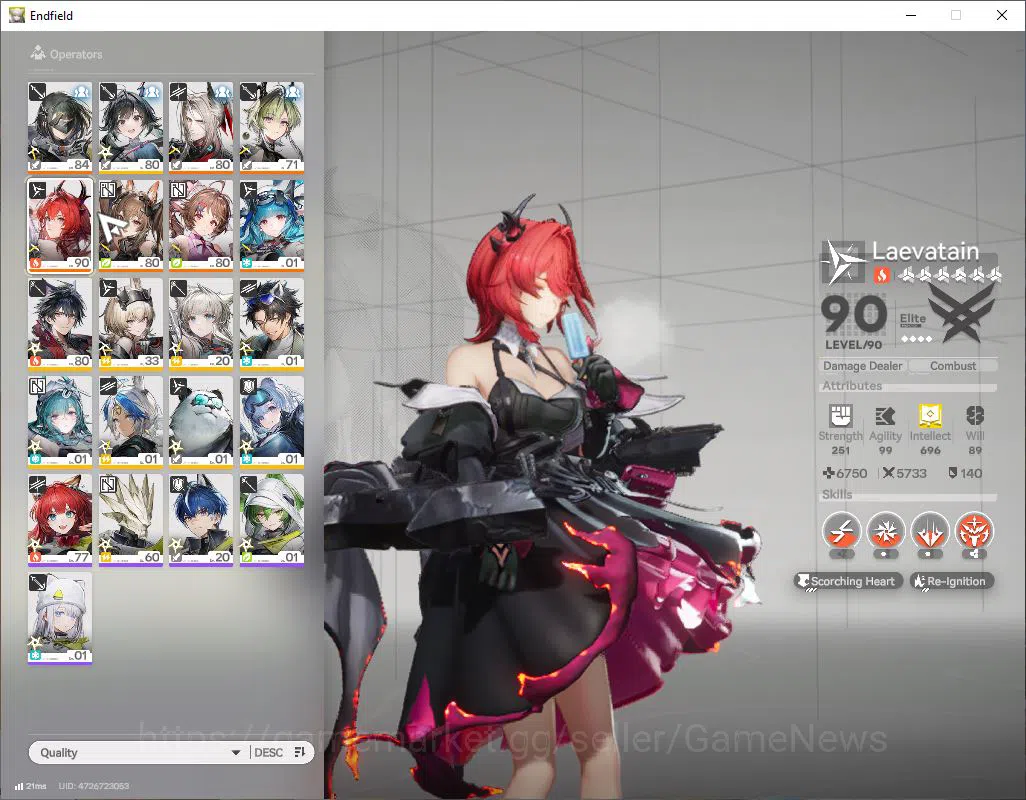Image resolution: width=1026 pixels, height=800 pixels.
Task: Click the Combust tag
Action: (x=953, y=366)
